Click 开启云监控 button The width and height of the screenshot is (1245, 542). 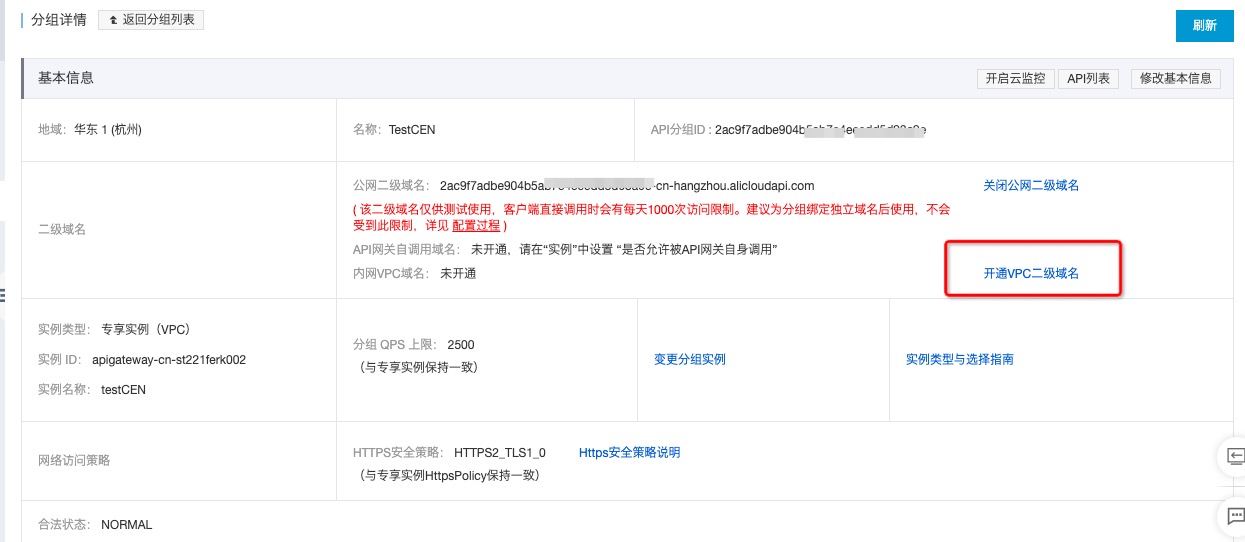click(x=1015, y=79)
